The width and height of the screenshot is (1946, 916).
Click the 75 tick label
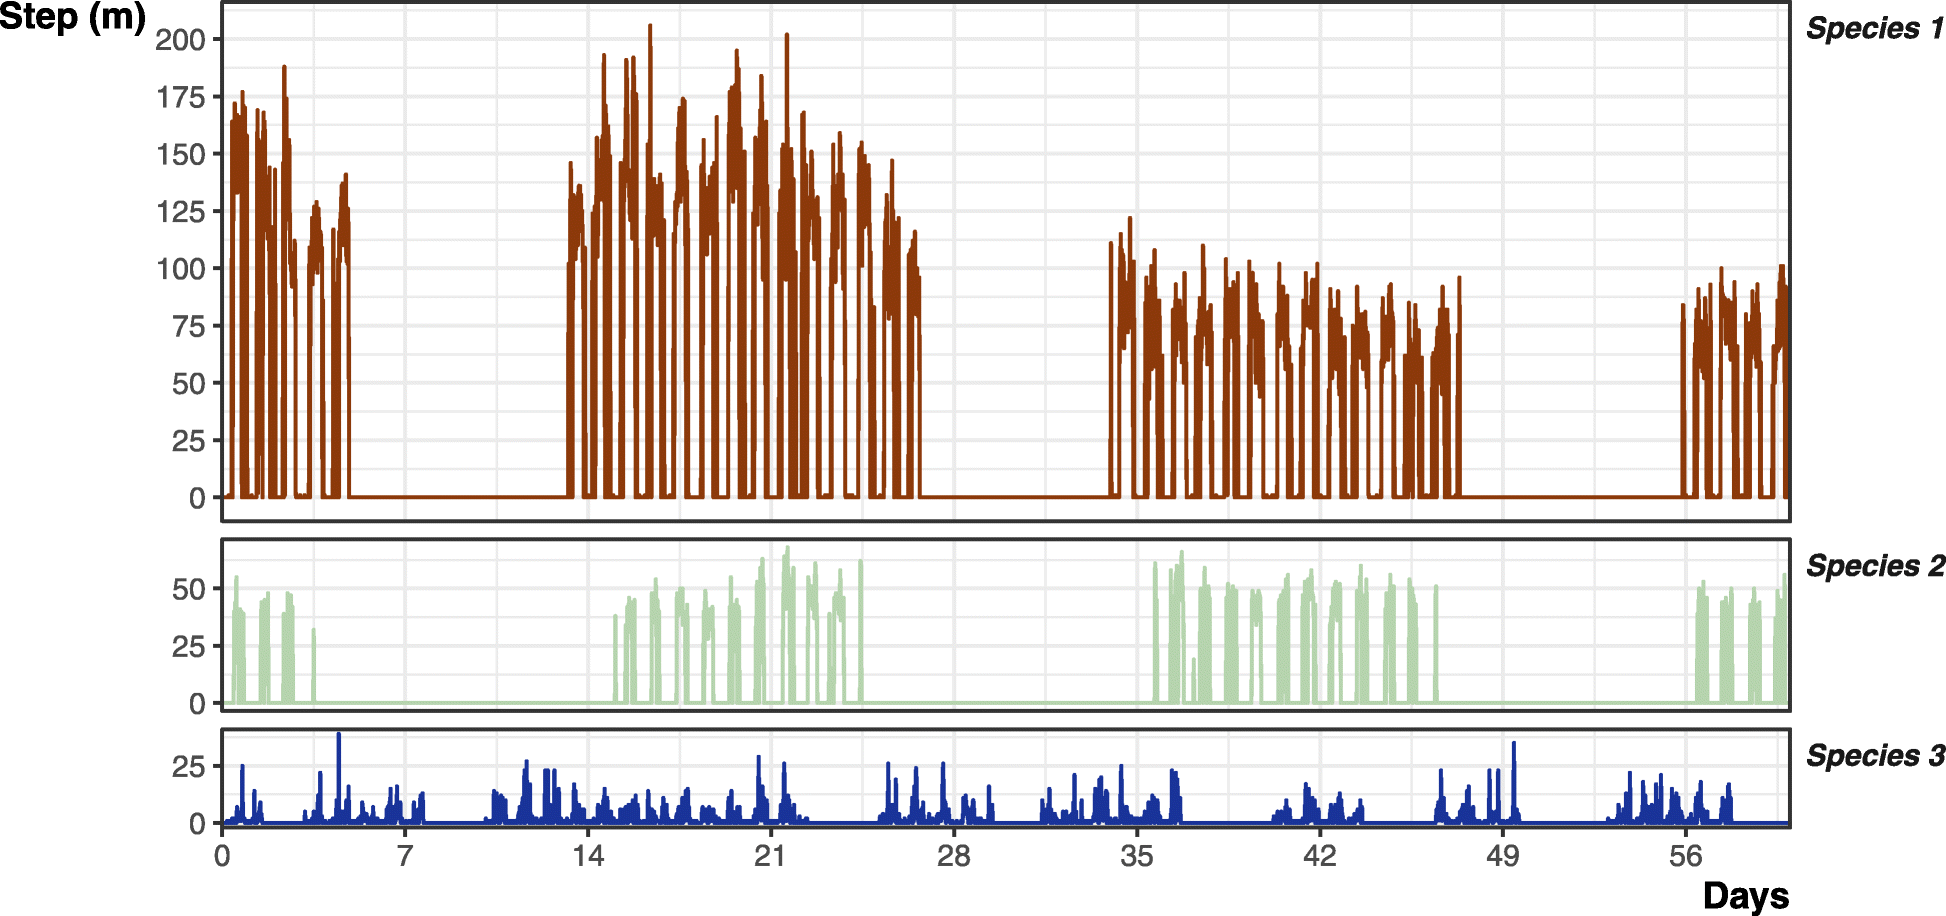189,326
